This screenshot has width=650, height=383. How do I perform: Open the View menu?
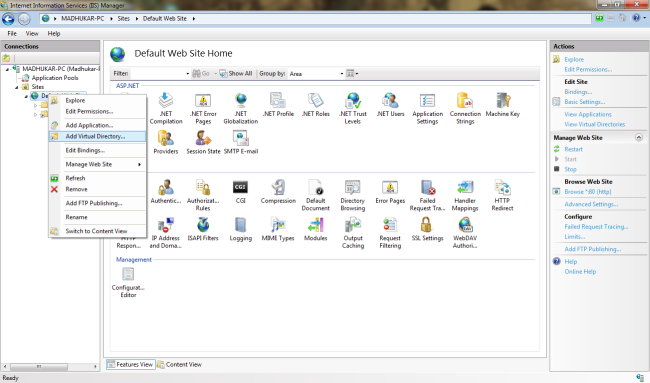[x=32, y=34]
